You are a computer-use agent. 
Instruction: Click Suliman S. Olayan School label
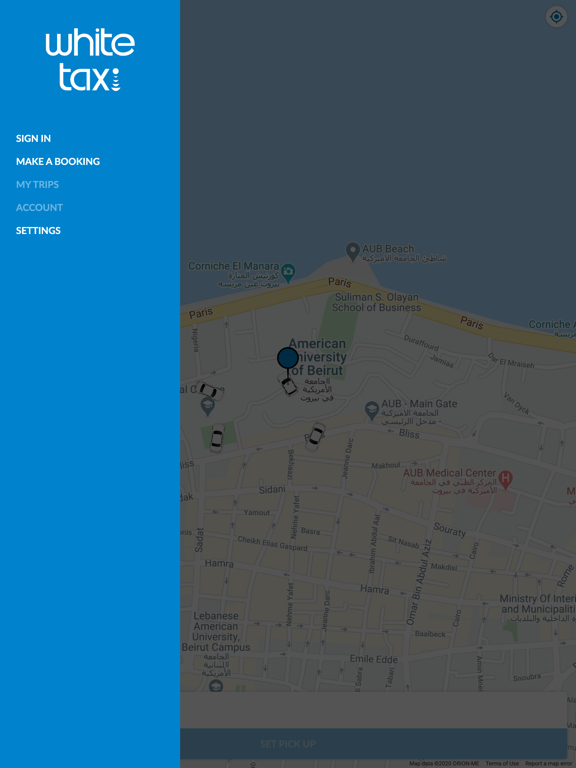pyautogui.click(x=376, y=302)
